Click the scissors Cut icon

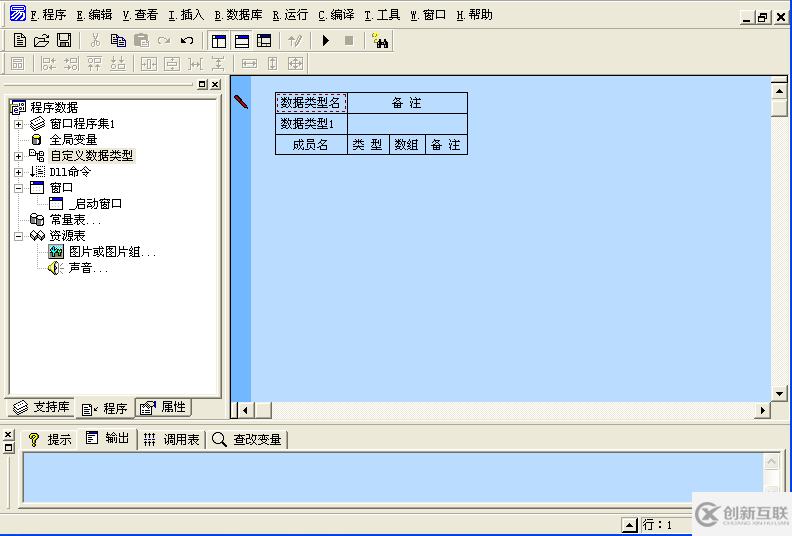point(95,40)
